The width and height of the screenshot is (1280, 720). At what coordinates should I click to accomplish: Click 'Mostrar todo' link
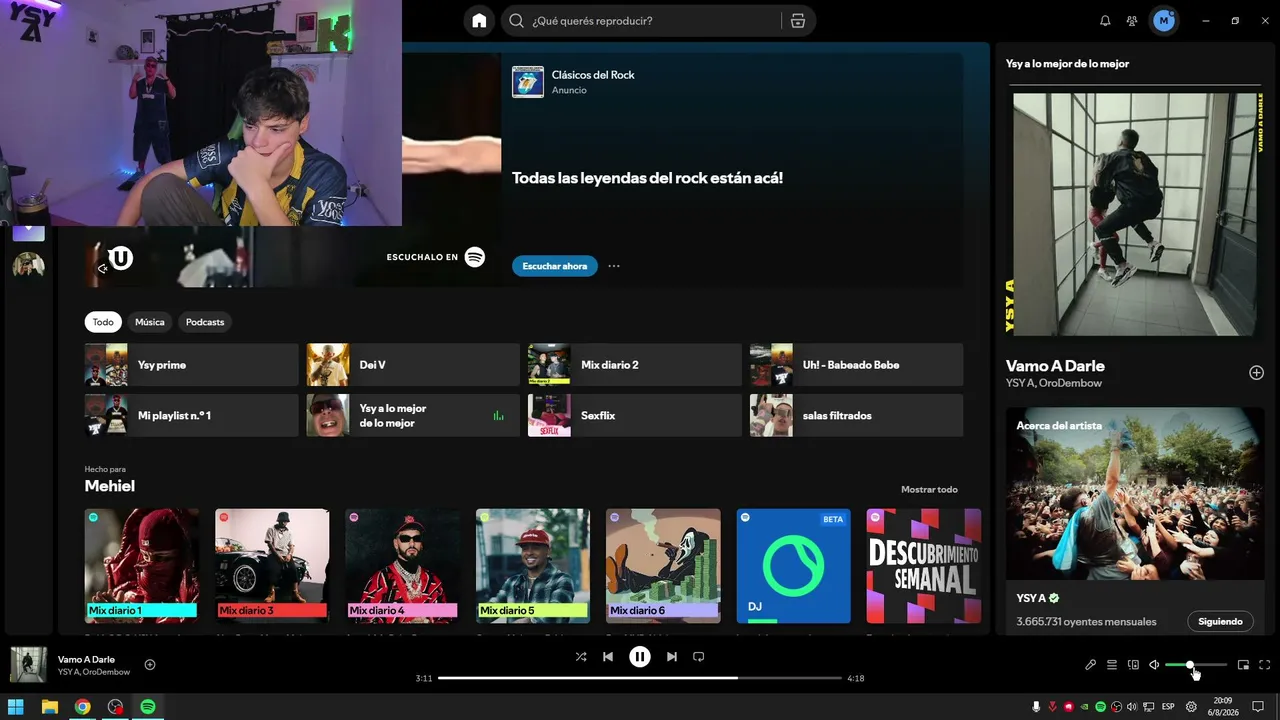click(x=929, y=489)
